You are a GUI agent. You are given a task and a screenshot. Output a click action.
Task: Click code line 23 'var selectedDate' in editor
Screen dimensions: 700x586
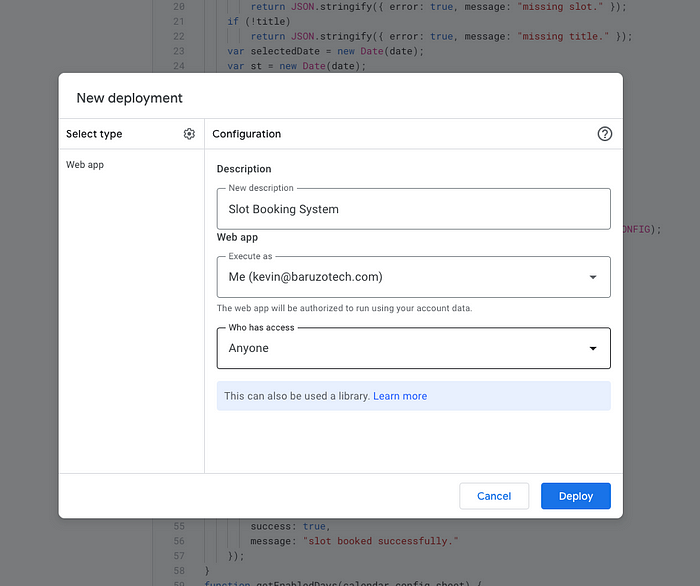[325, 51]
